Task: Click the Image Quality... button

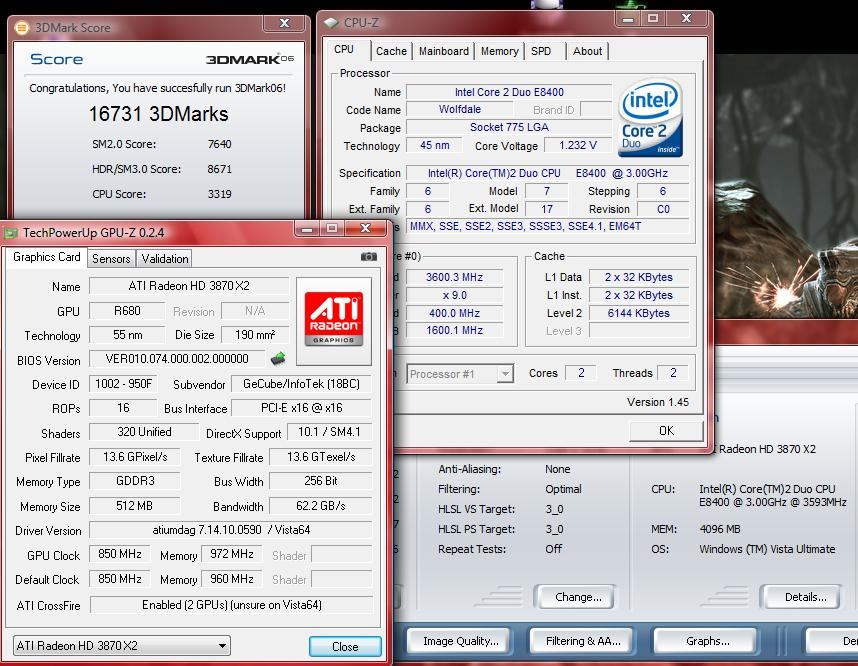Action: pos(461,641)
